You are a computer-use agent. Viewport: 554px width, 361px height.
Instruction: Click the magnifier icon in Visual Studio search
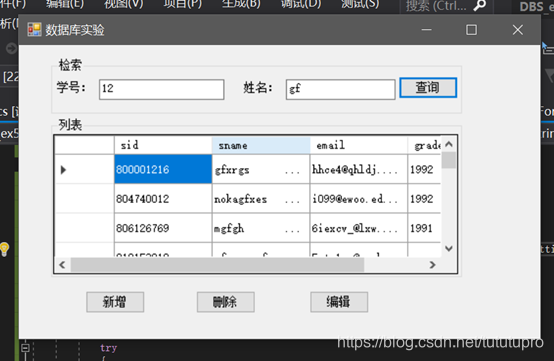pos(480,5)
